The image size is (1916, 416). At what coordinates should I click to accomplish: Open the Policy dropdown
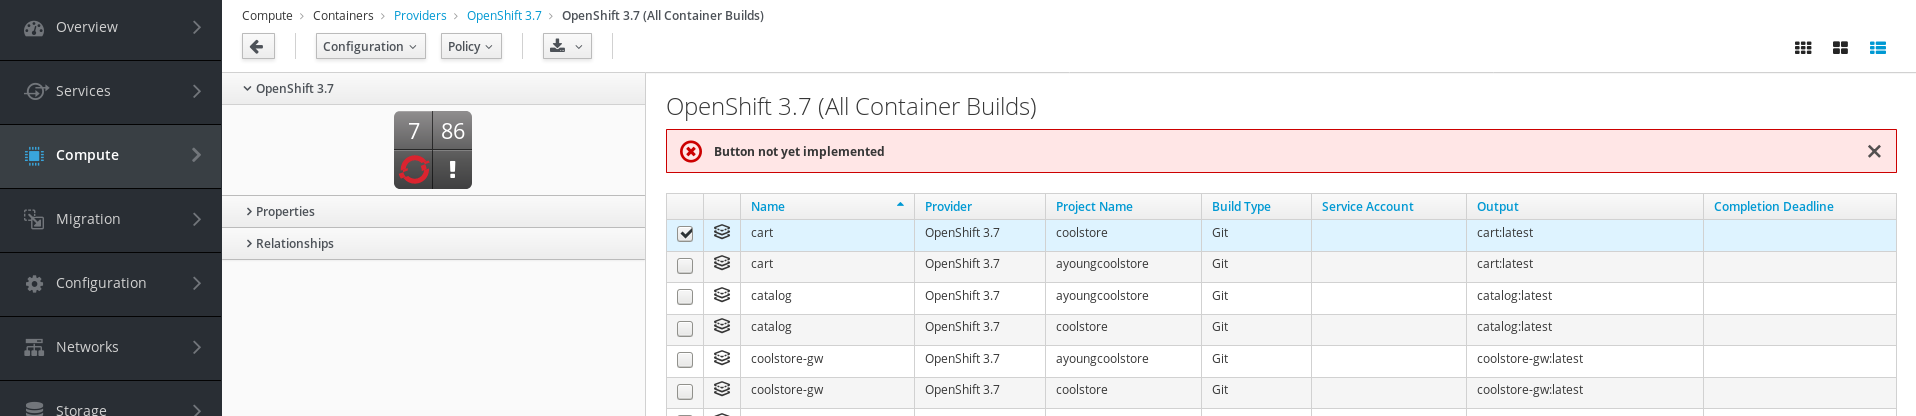click(x=471, y=46)
